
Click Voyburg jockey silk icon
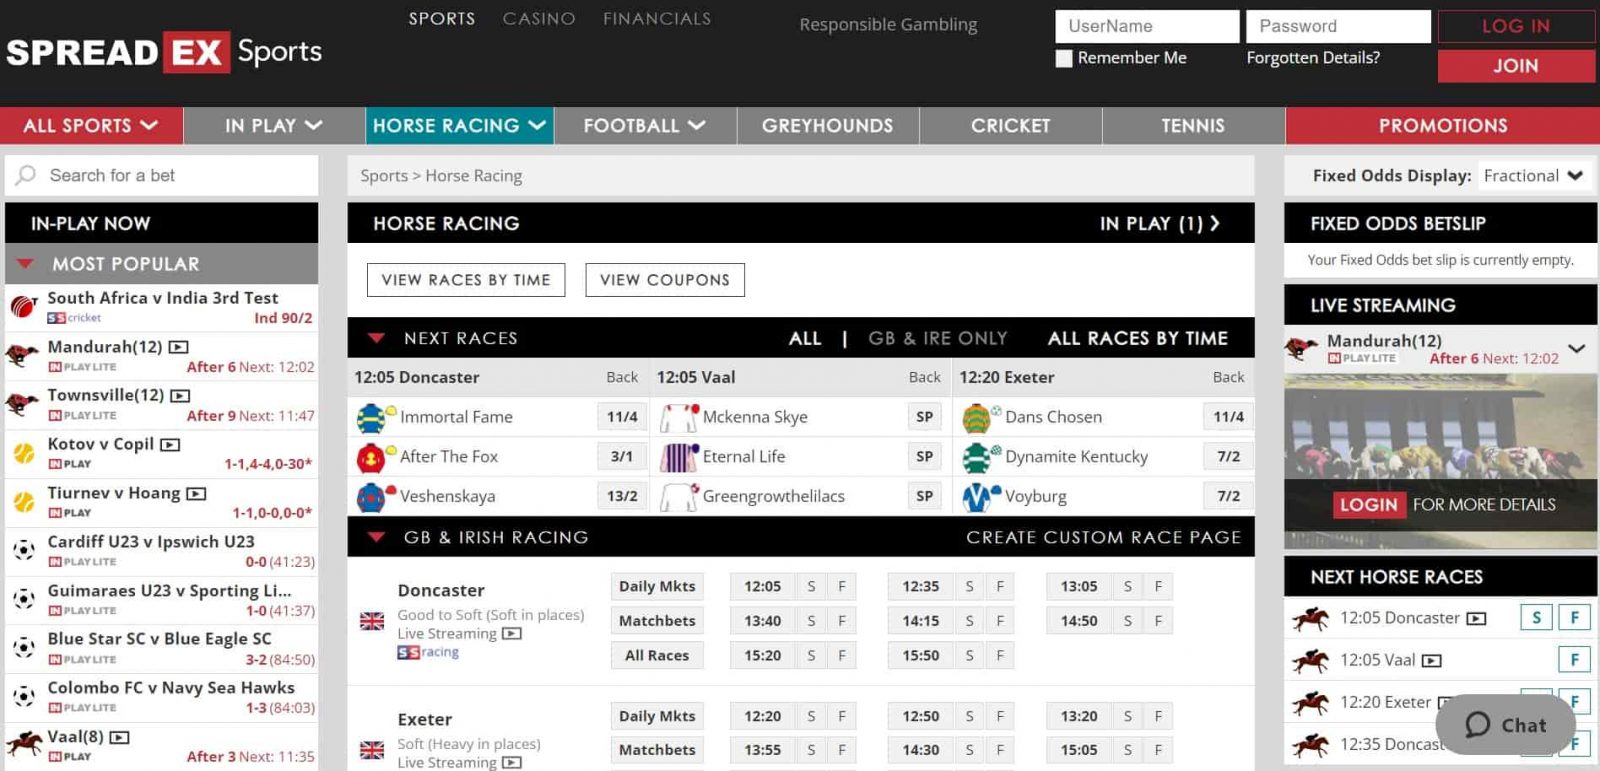click(x=978, y=496)
